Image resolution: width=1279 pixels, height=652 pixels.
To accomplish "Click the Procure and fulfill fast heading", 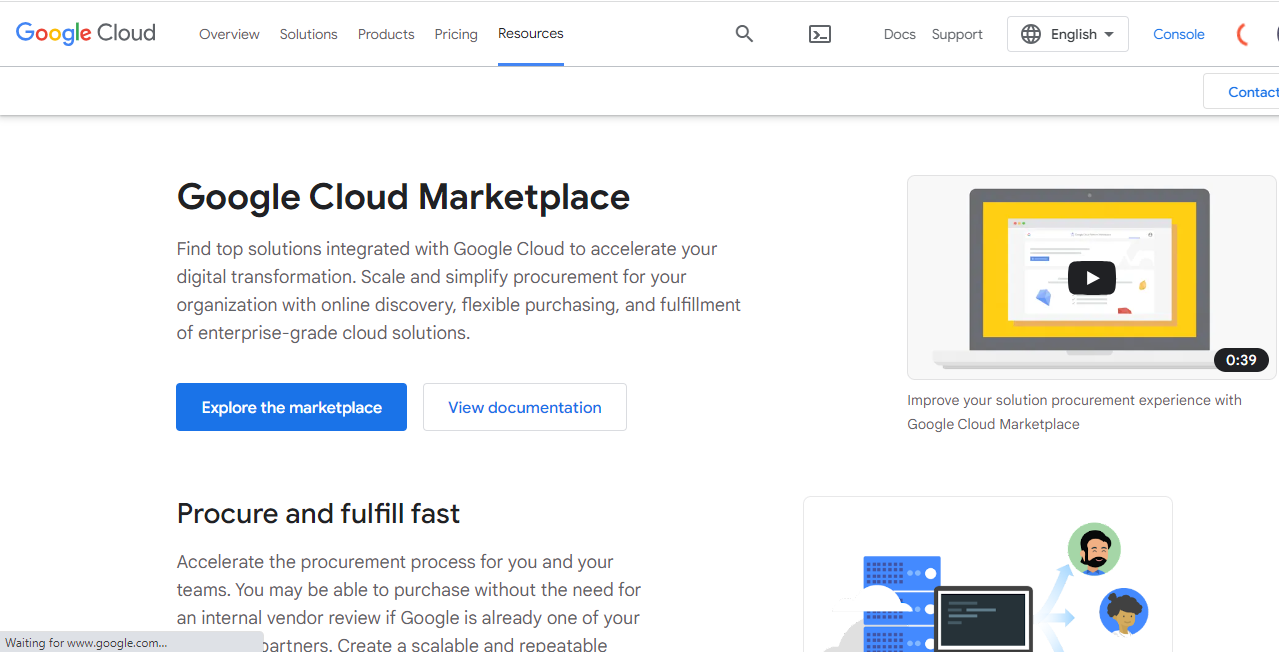I will (x=318, y=514).
